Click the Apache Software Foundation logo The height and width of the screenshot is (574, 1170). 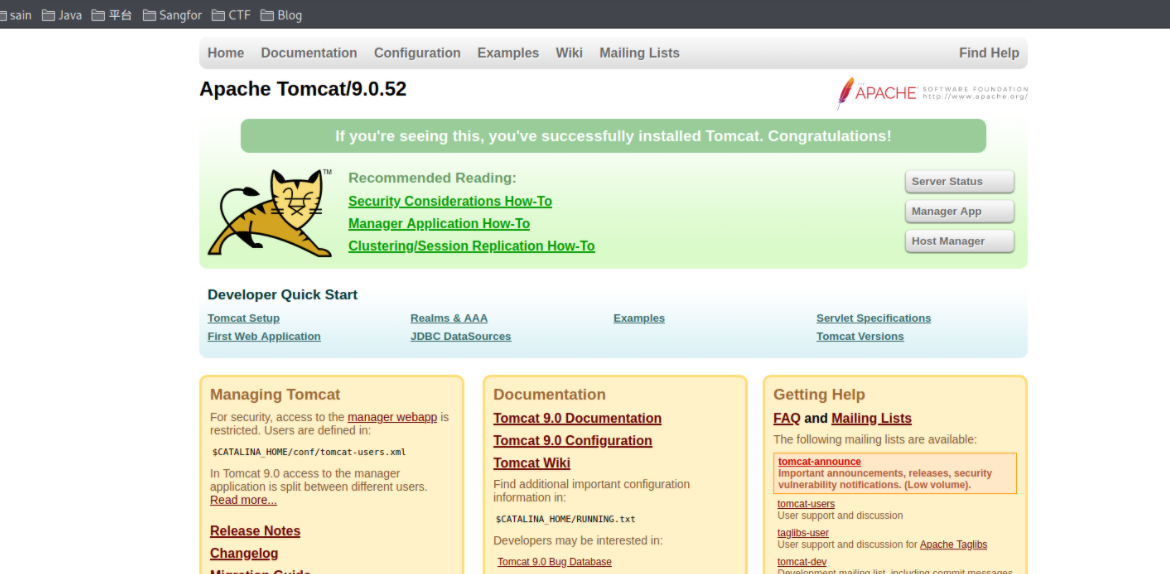pyautogui.click(x=932, y=93)
